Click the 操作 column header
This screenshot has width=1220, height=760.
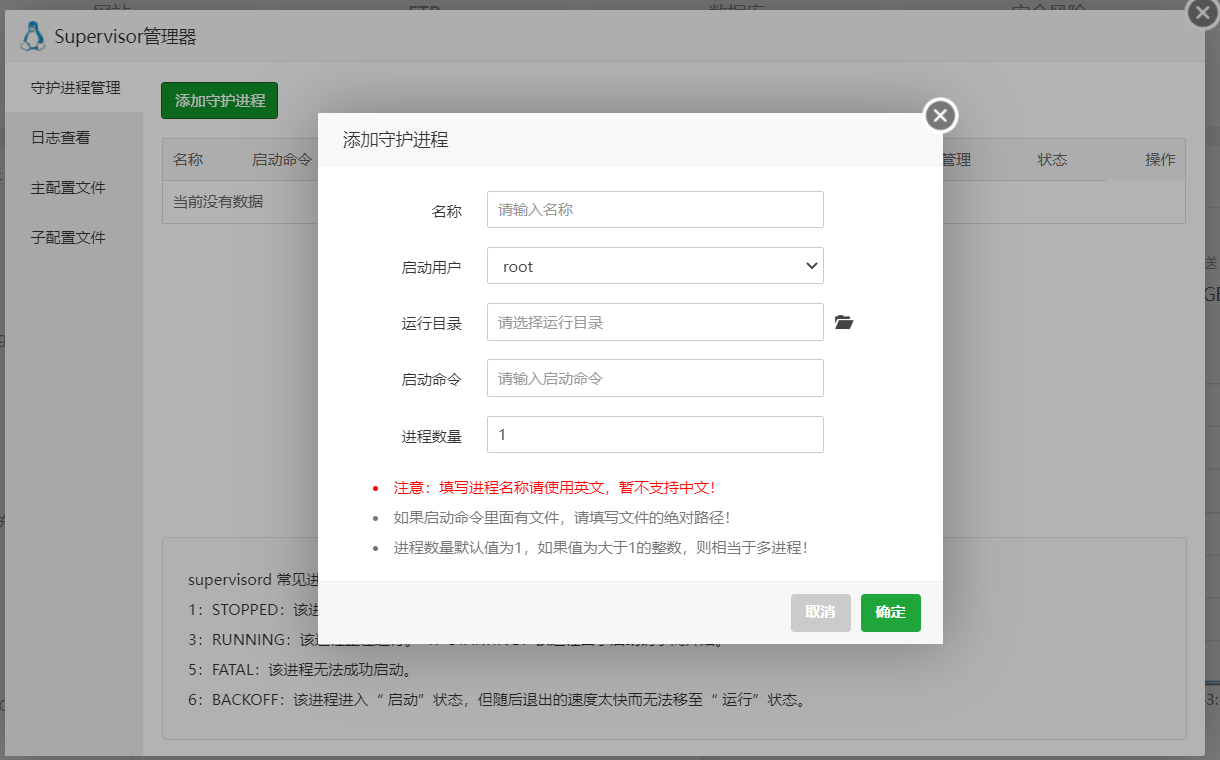pyautogui.click(x=1160, y=160)
